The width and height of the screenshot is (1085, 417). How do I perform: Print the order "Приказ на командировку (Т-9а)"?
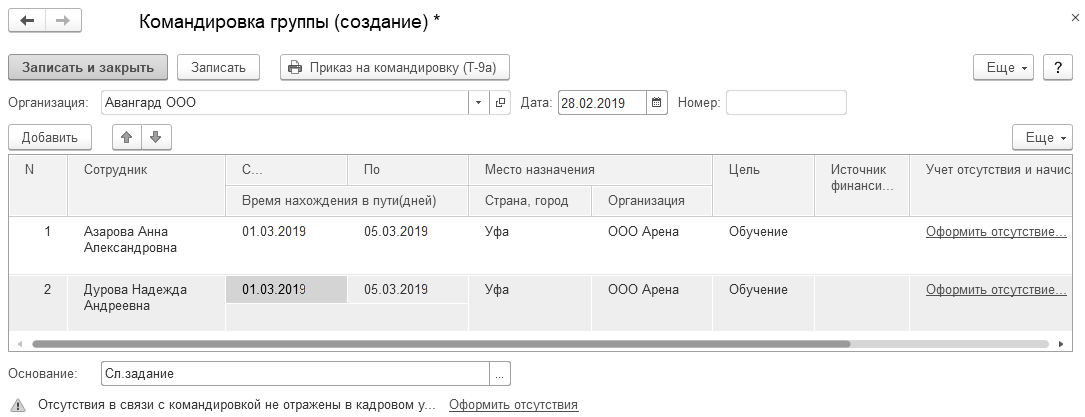click(395, 67)
